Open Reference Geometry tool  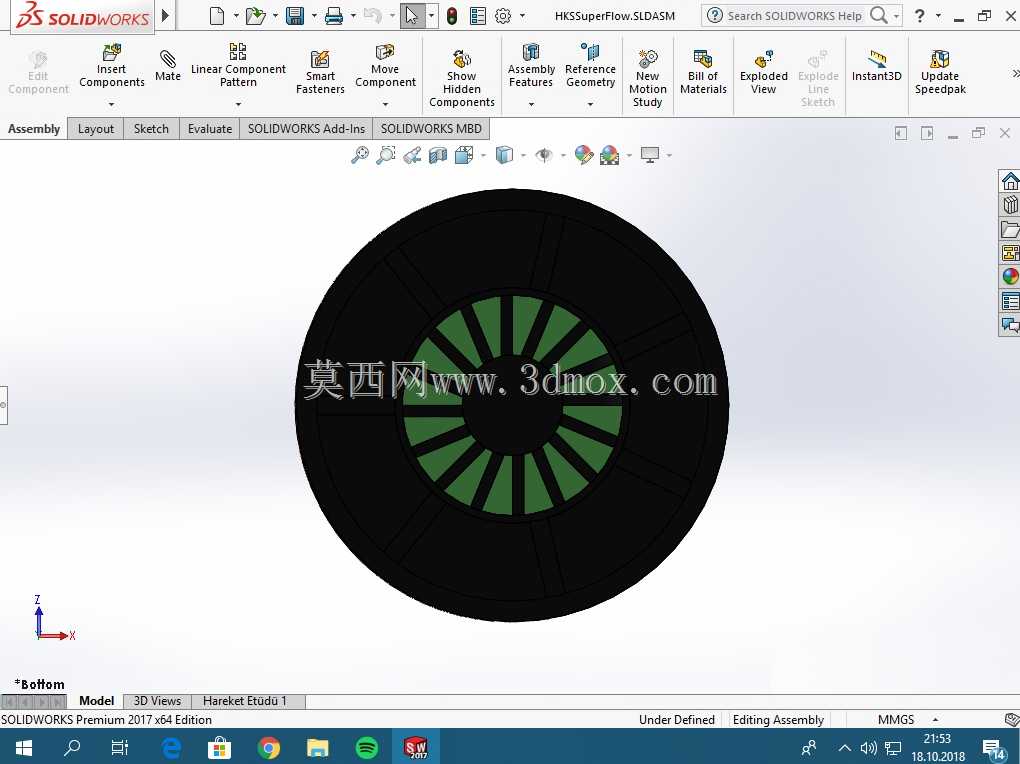(x=590, y=65)
